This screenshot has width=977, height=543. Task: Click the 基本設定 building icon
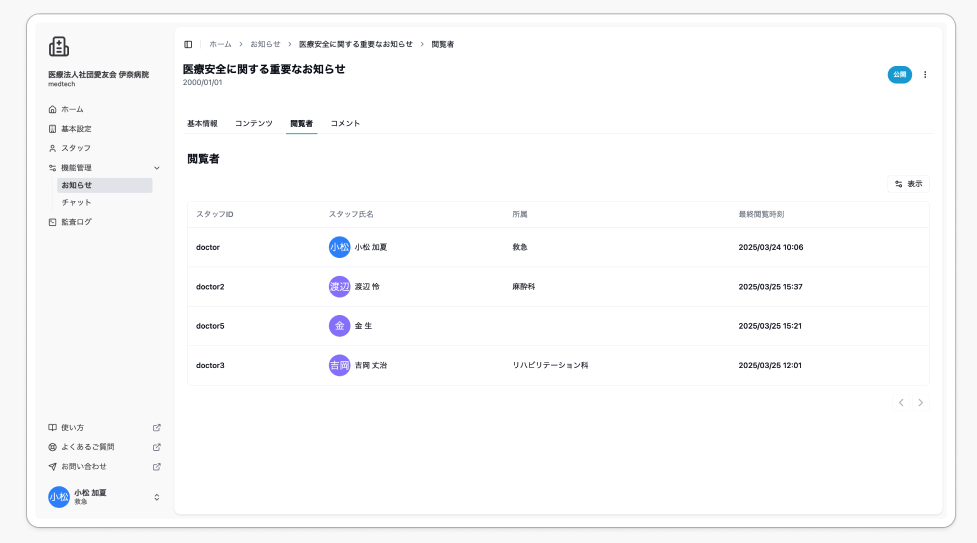coord(52,128)
